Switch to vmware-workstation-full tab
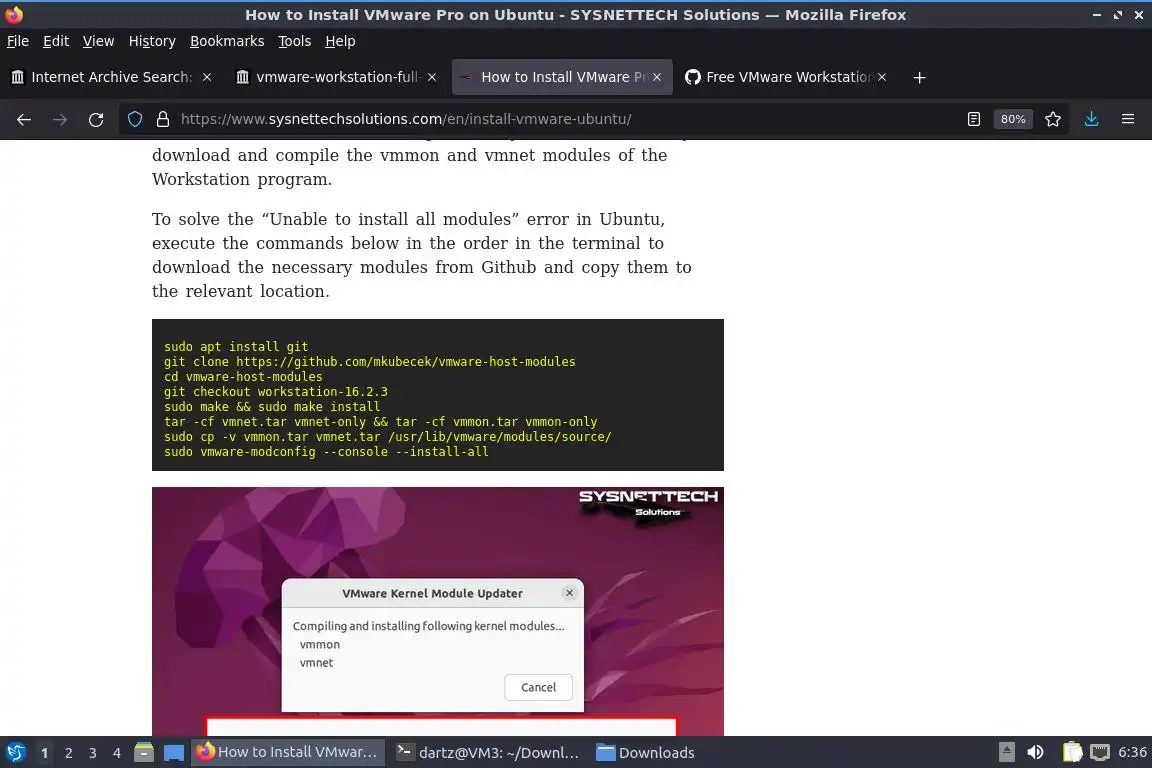 point(336,77)
